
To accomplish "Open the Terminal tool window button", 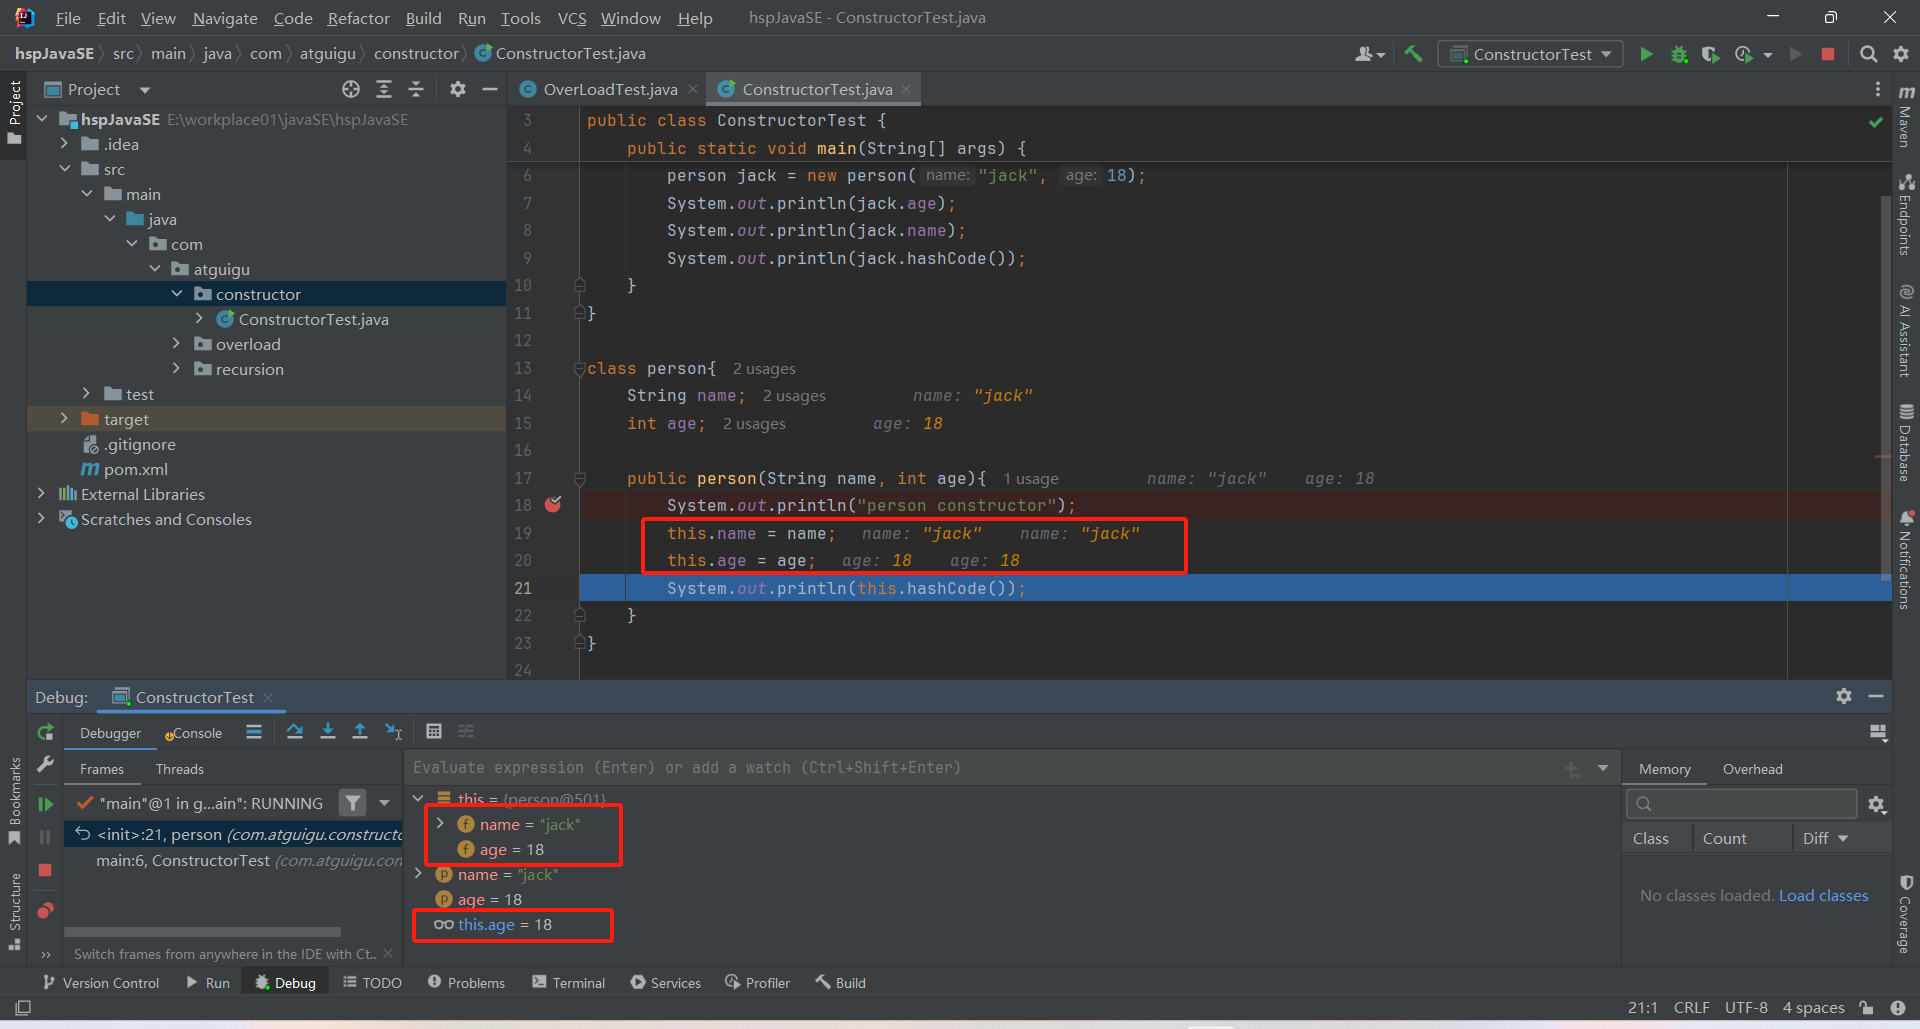I will pos(568,983).
